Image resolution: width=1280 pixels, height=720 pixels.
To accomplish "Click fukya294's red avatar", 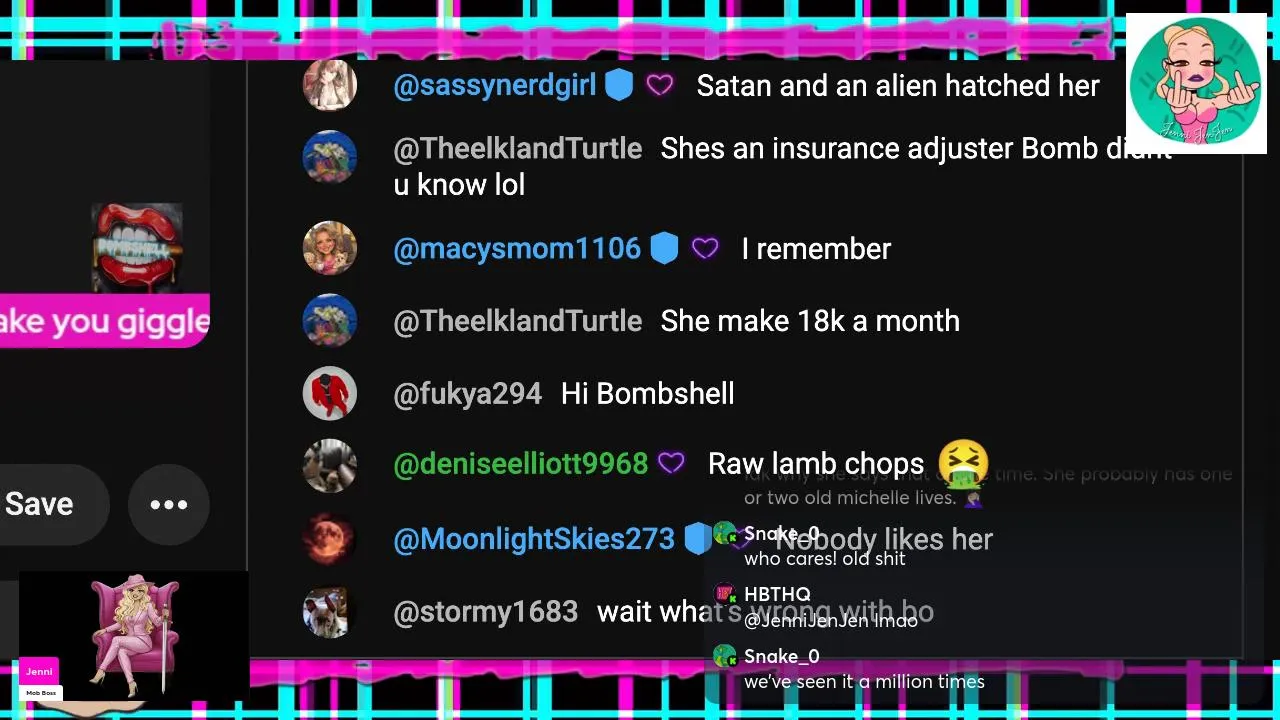I will [x=330, y=393].
